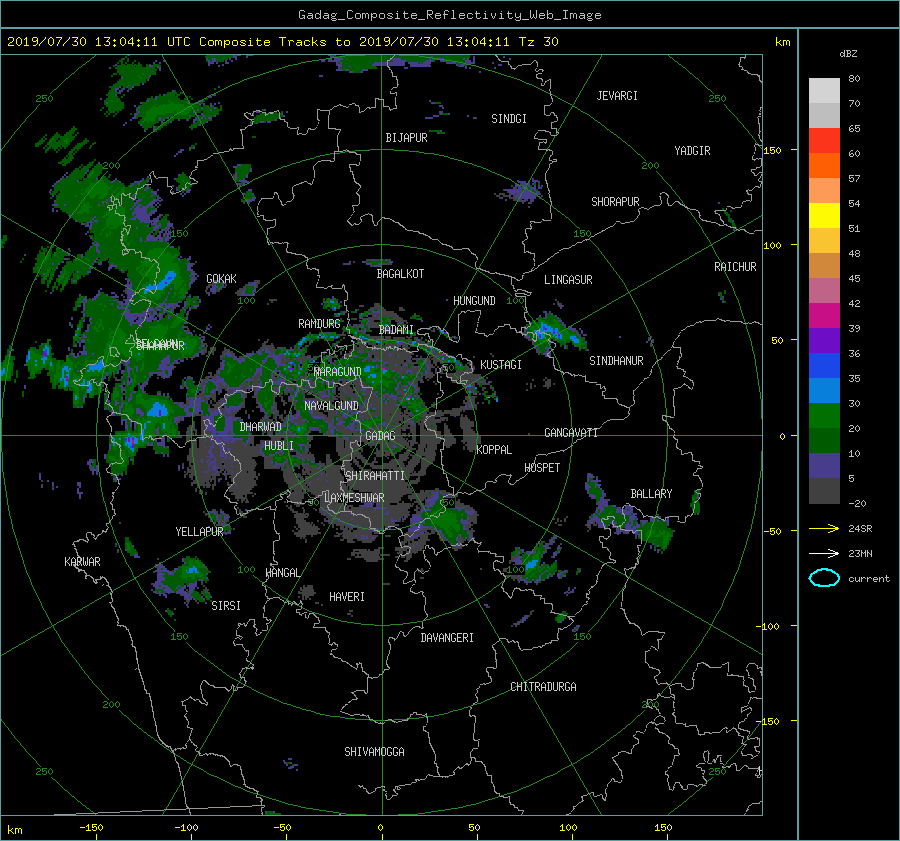Click the 'km' unit label beside the bottom axis
Image resolution: width=900 pixels, height=841 pixels.
15,830
